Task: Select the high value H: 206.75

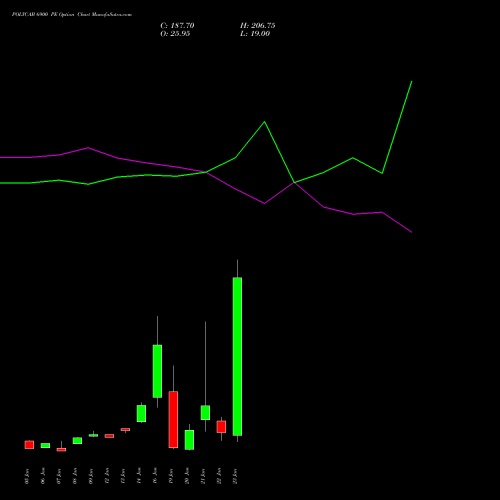Action: click(257, 26)
